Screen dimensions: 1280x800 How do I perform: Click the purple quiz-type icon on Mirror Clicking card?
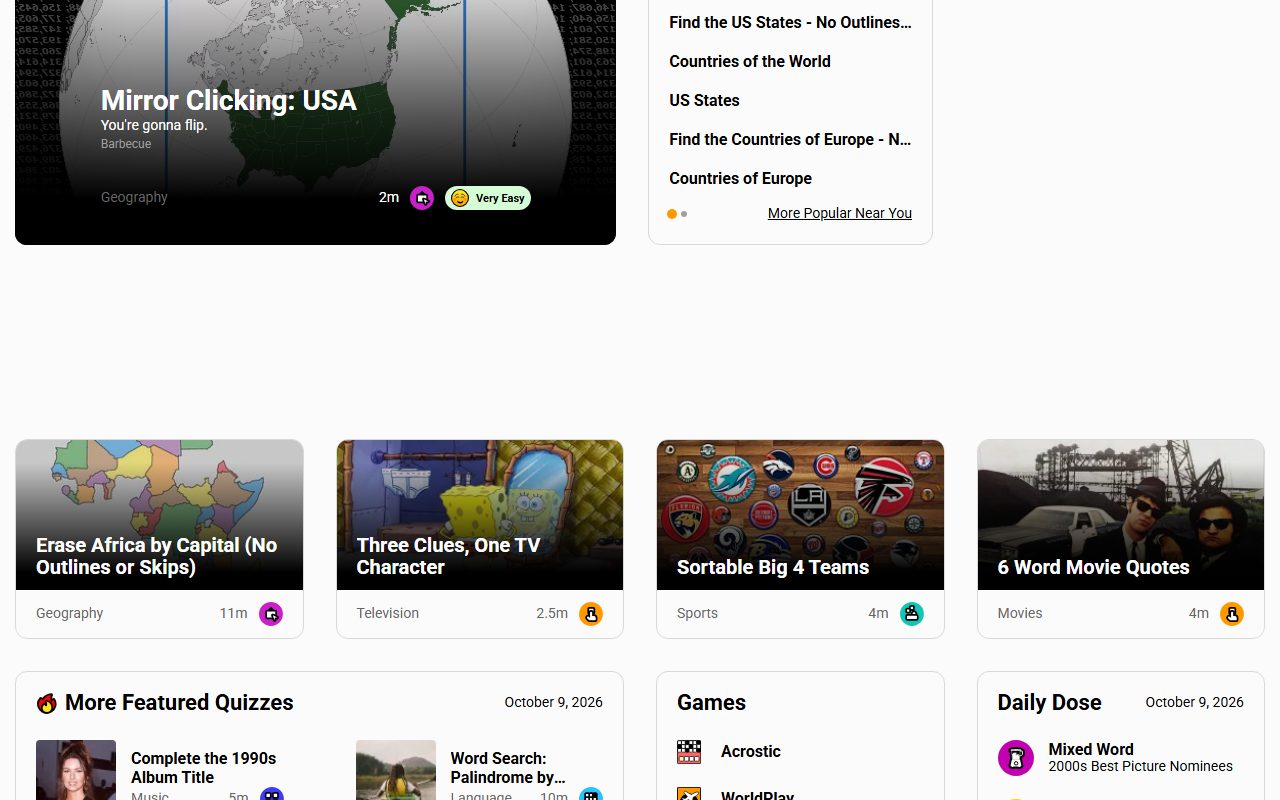click(422, 198)
